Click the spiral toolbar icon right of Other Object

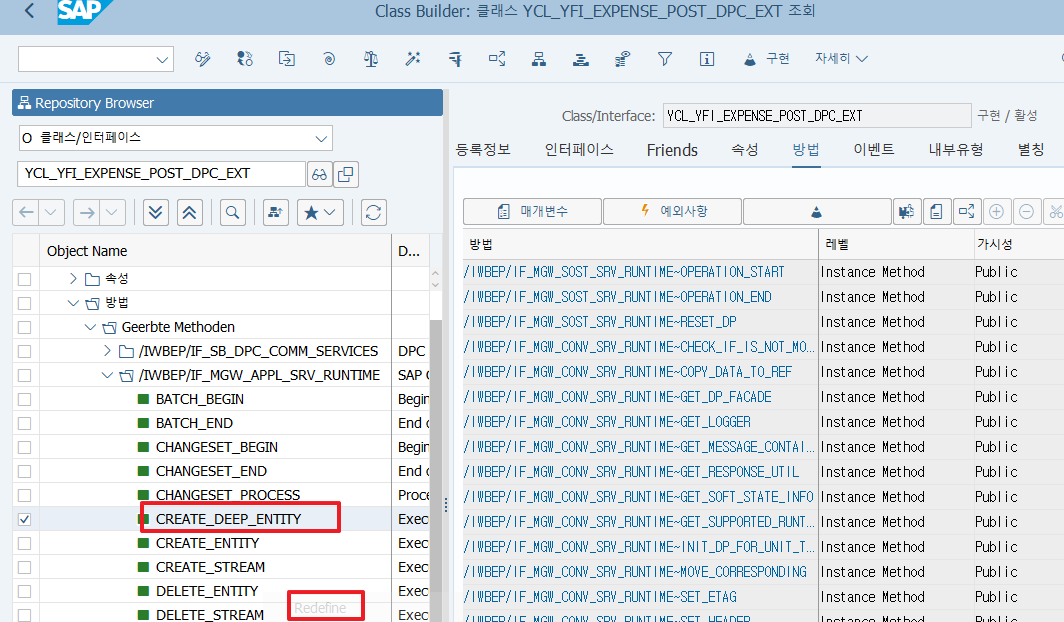(329, 59)
